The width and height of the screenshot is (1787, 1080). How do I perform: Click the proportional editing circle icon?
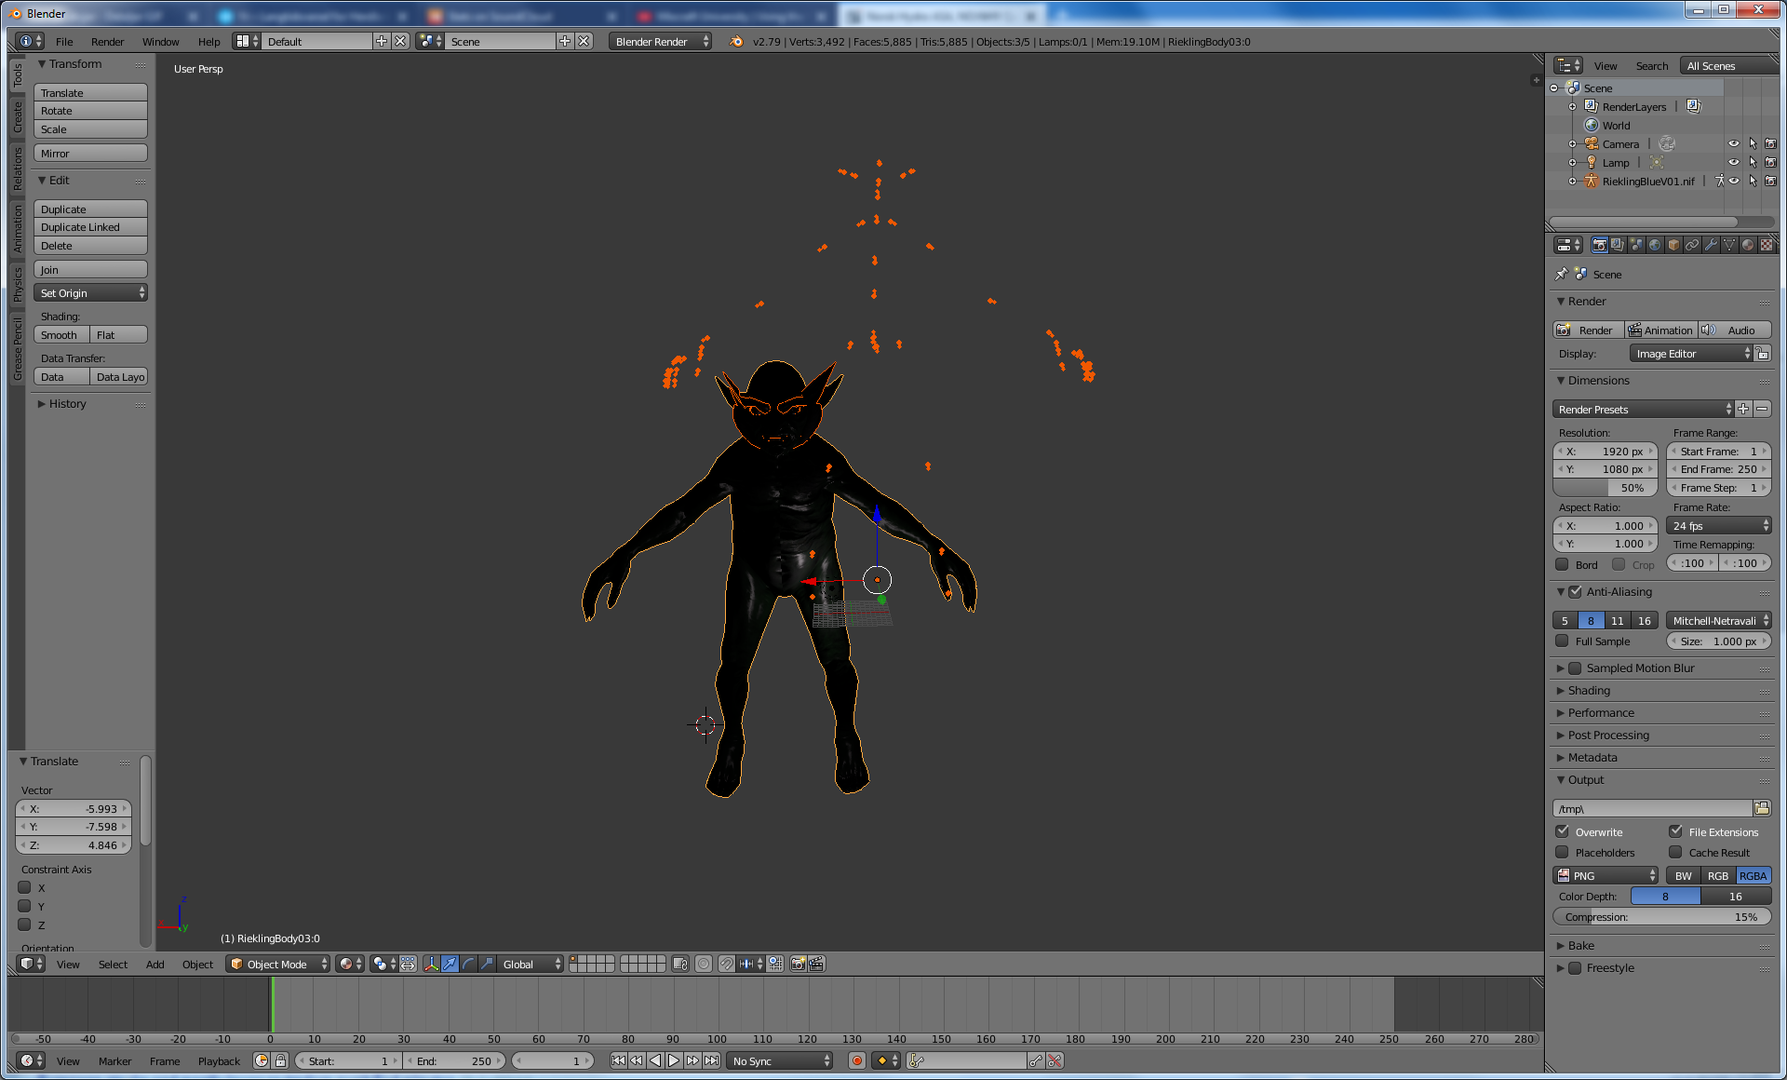(704, 964)
